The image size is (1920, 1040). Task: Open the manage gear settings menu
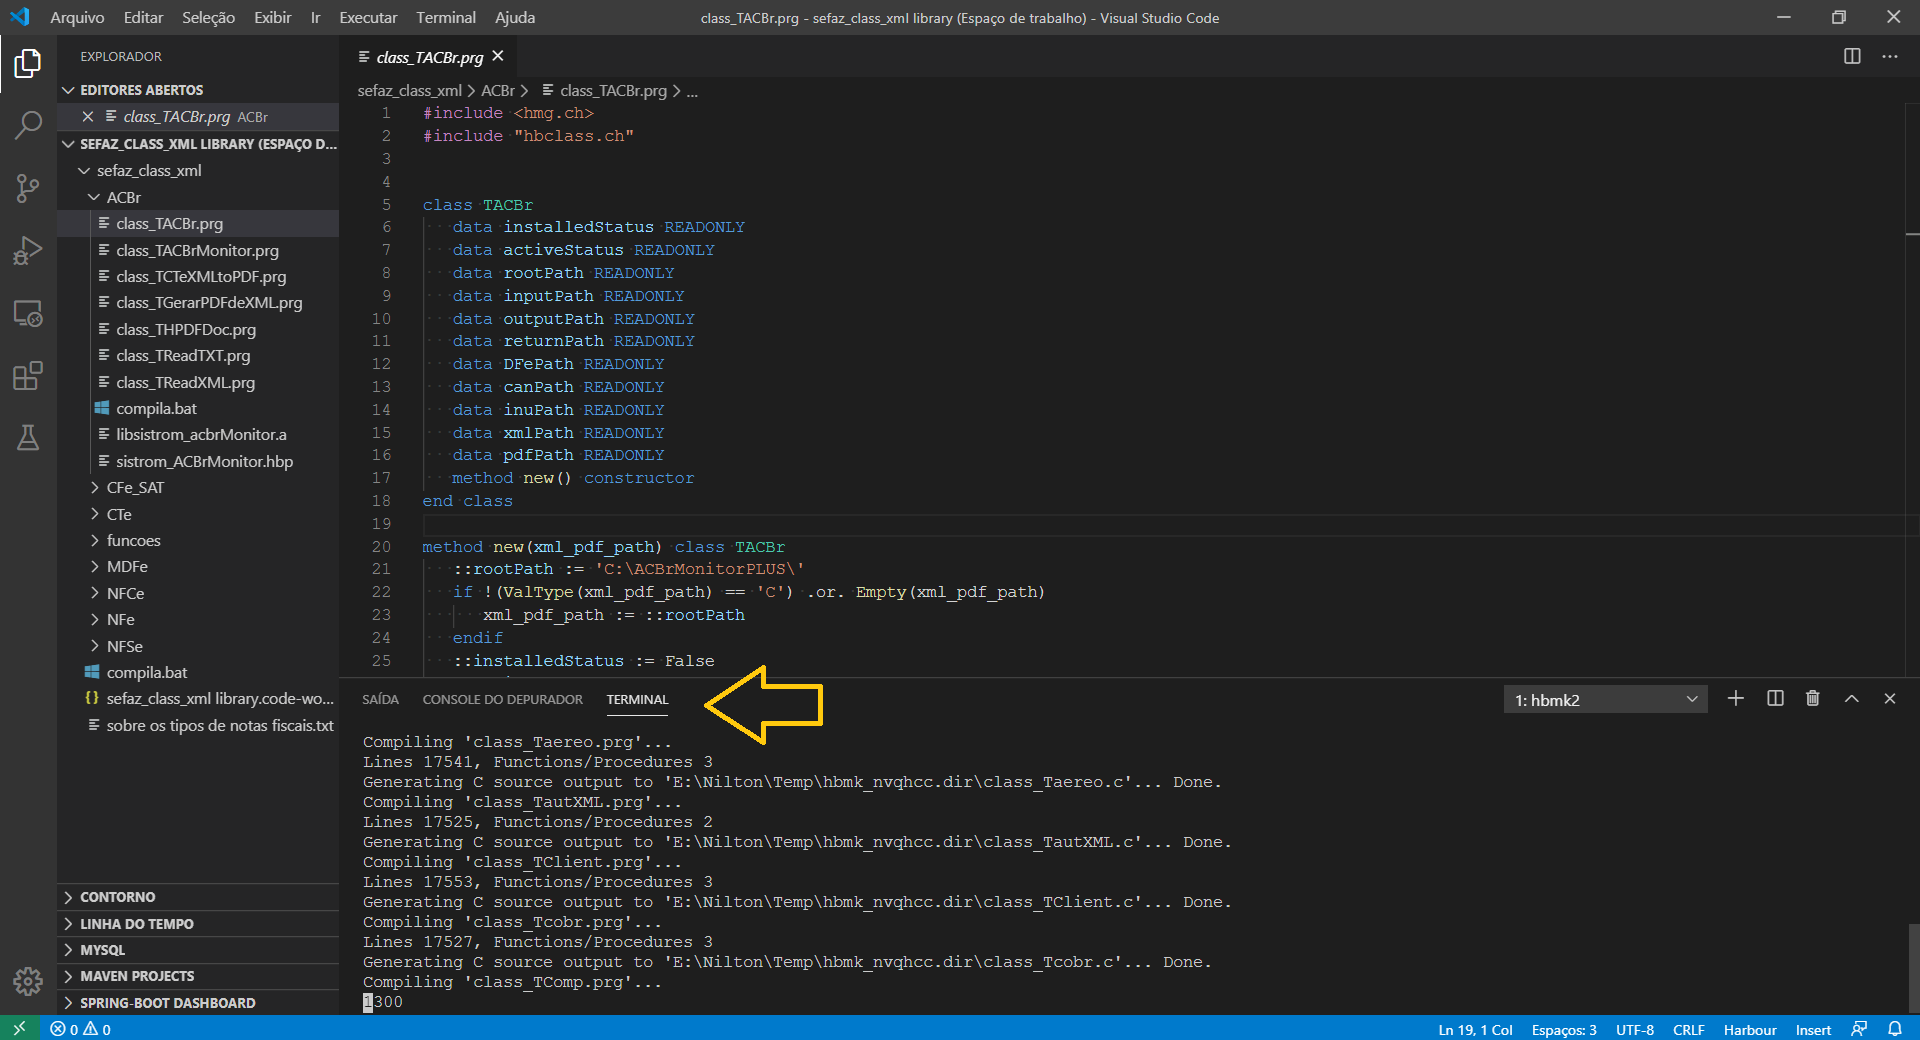click(x=28, y=981)
